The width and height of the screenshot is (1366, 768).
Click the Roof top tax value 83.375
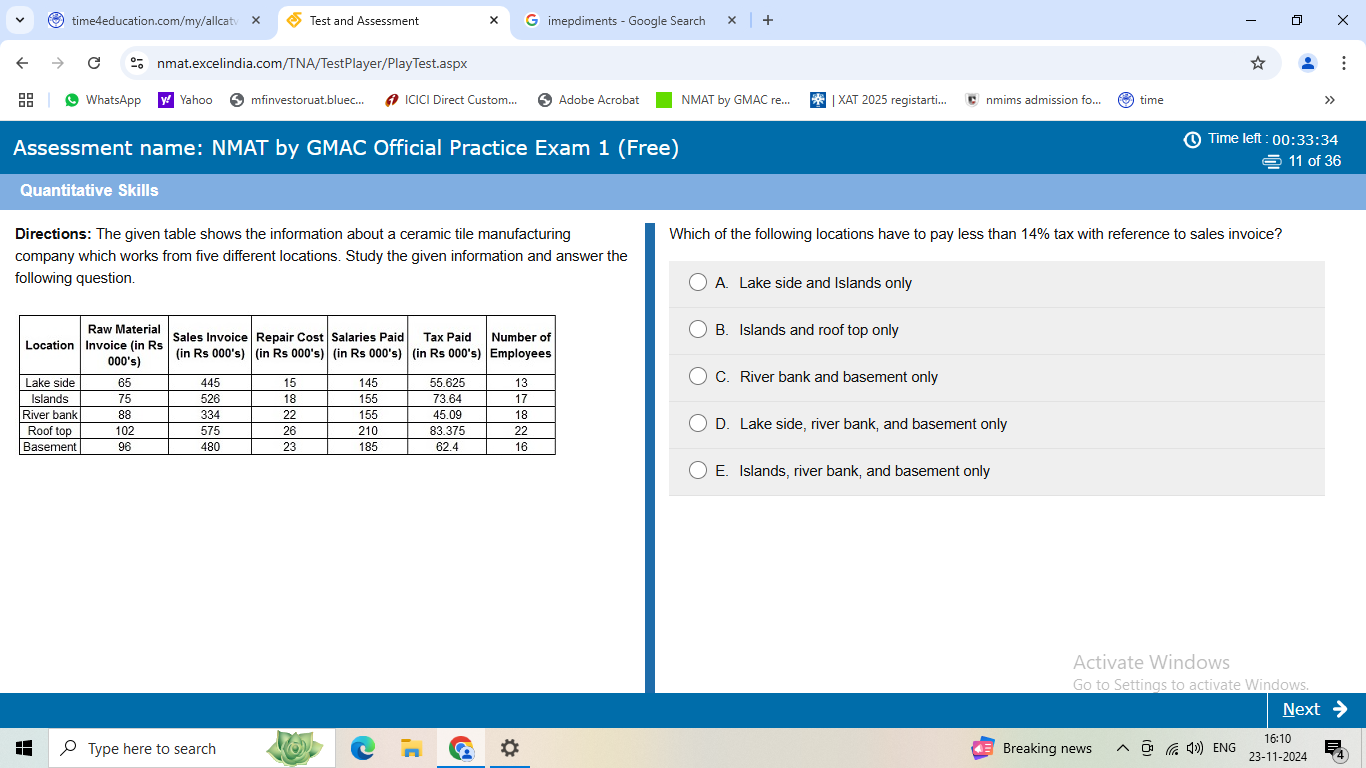[447, 431]
